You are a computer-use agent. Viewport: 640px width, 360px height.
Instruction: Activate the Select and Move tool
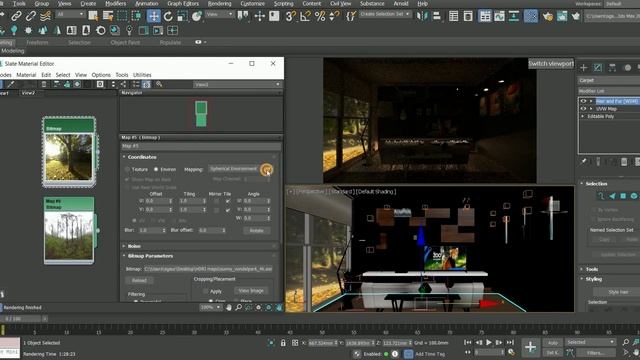[153, 16]
